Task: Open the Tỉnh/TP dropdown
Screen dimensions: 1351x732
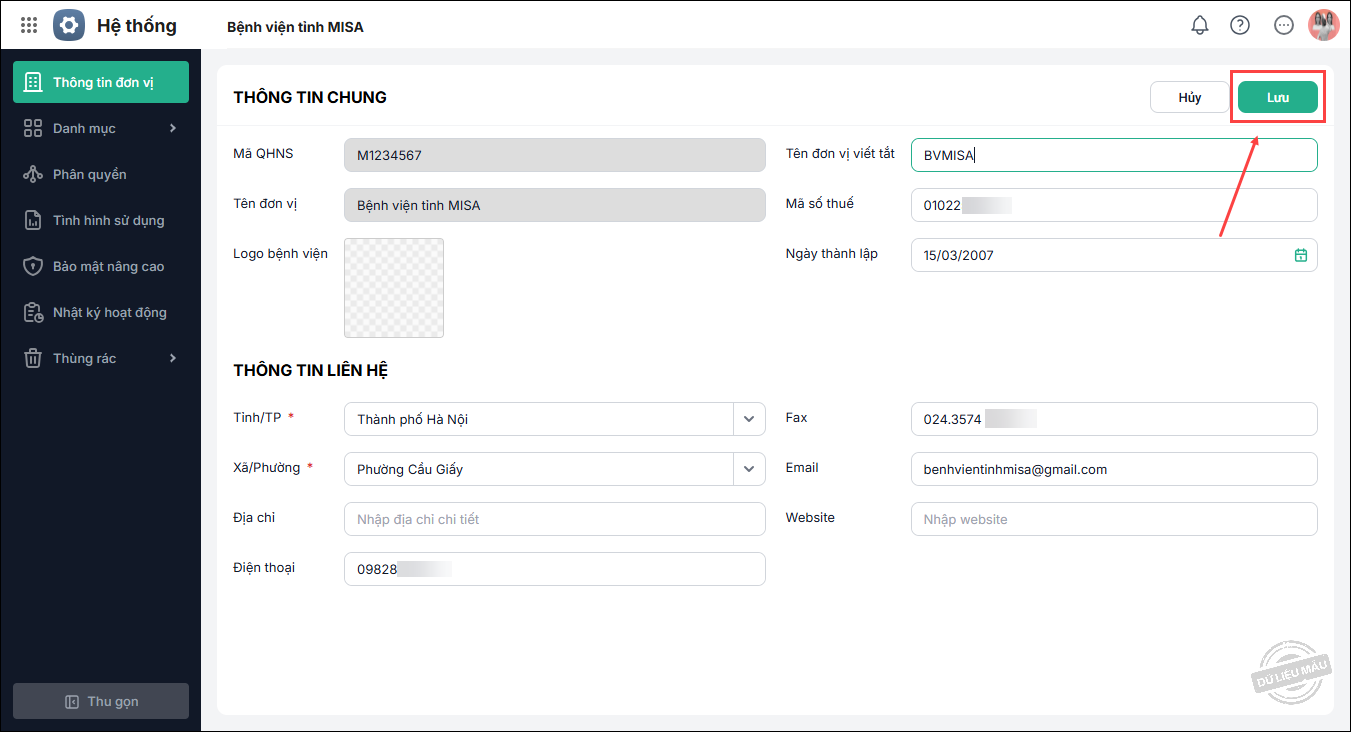Action: click(x=748, y=419)
